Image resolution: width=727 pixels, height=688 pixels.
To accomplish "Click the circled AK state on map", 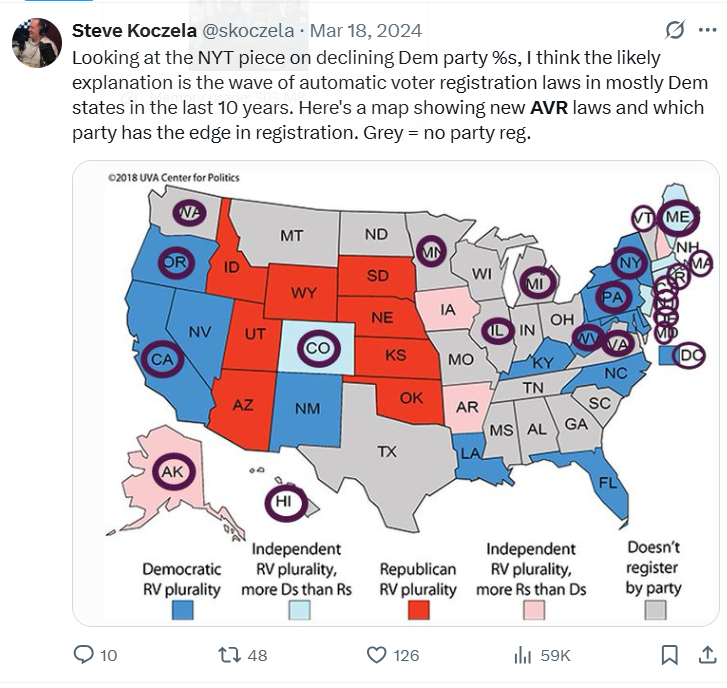I will (173, 470).
